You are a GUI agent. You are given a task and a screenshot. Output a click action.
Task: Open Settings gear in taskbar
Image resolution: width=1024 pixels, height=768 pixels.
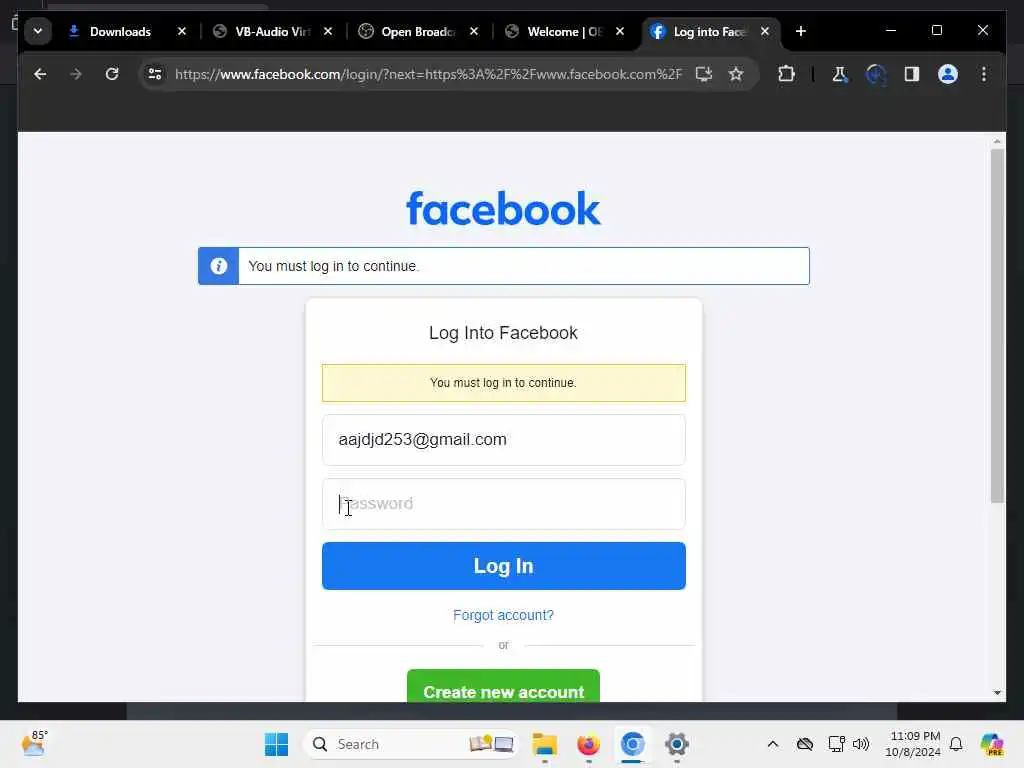coord(677,744)
